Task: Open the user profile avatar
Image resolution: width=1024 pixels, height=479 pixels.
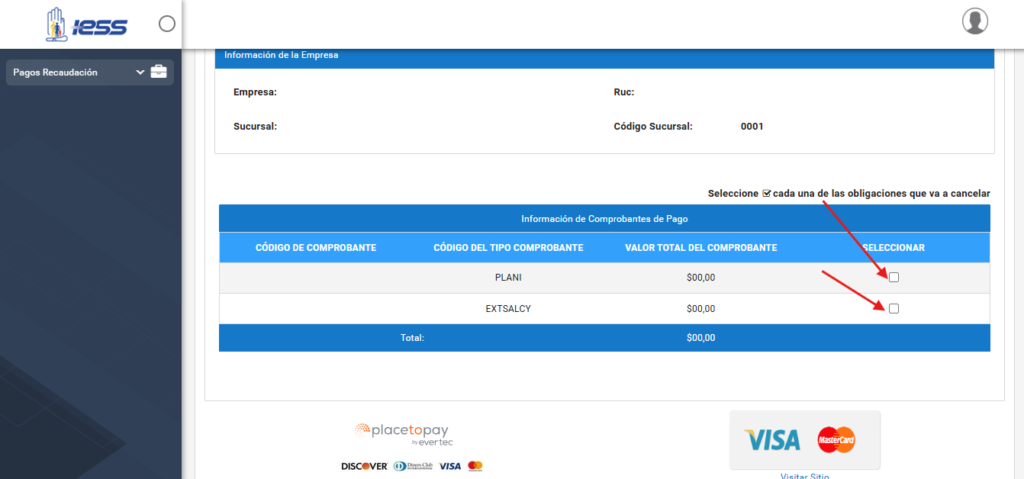Action: coord(974,21)
